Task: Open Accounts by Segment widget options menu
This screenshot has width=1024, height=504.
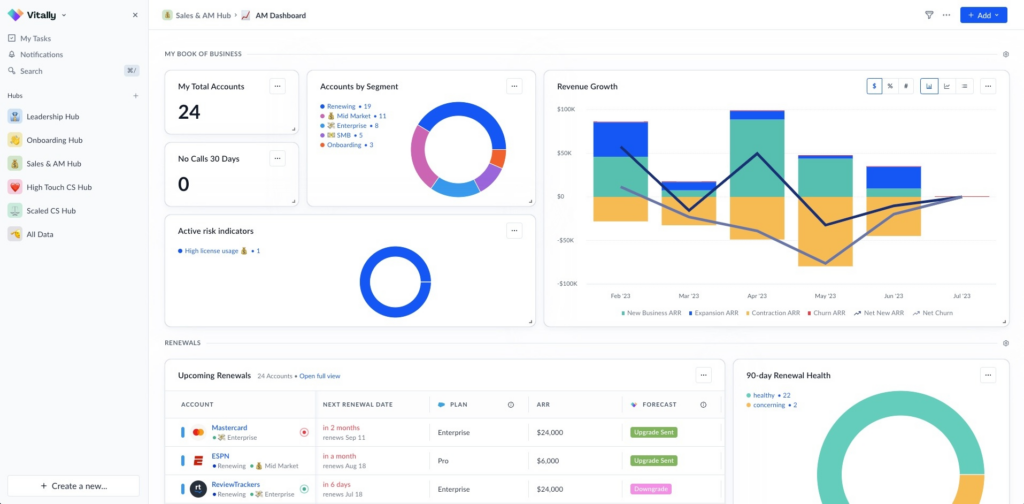Action: (x=514, y=86)
